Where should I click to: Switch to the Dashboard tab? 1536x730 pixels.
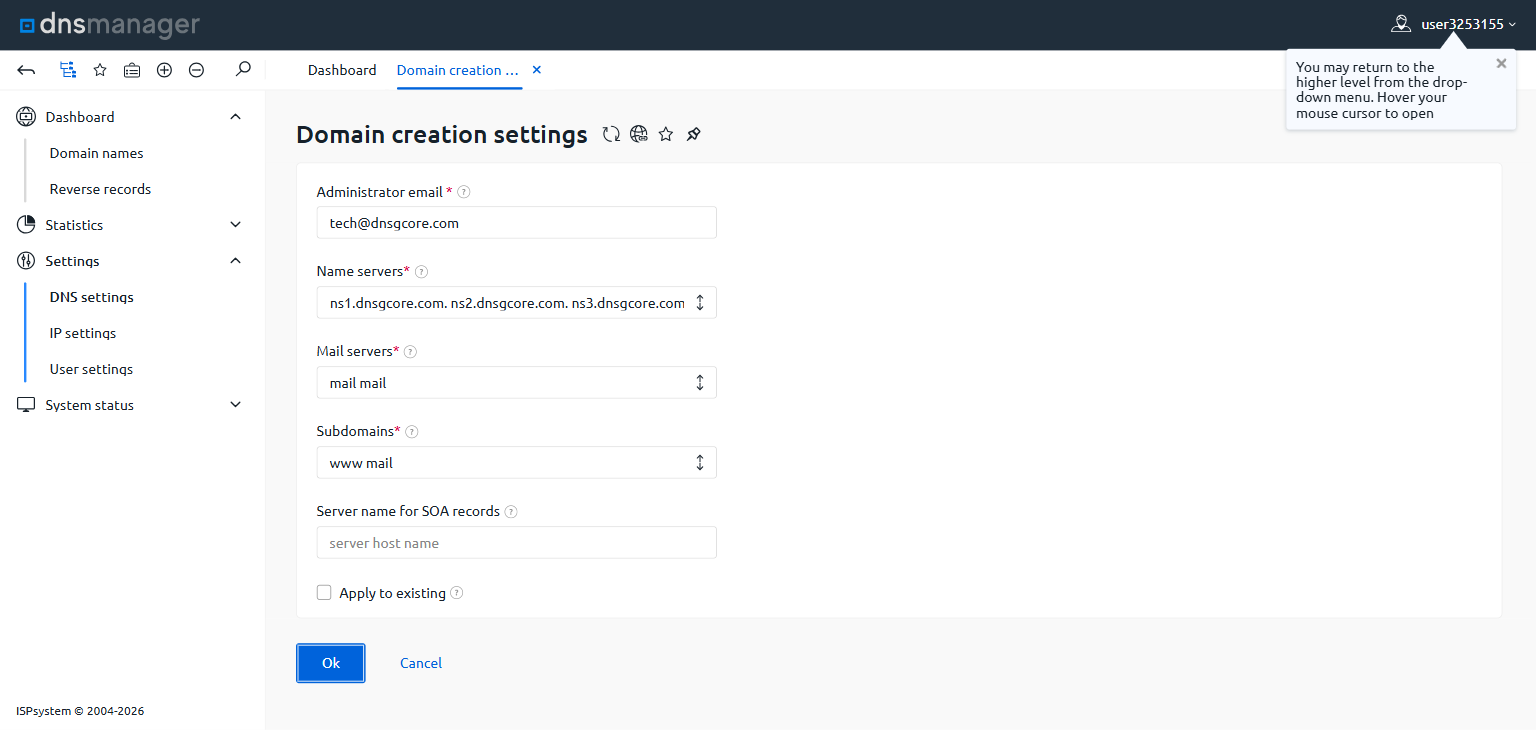(342, 70)
